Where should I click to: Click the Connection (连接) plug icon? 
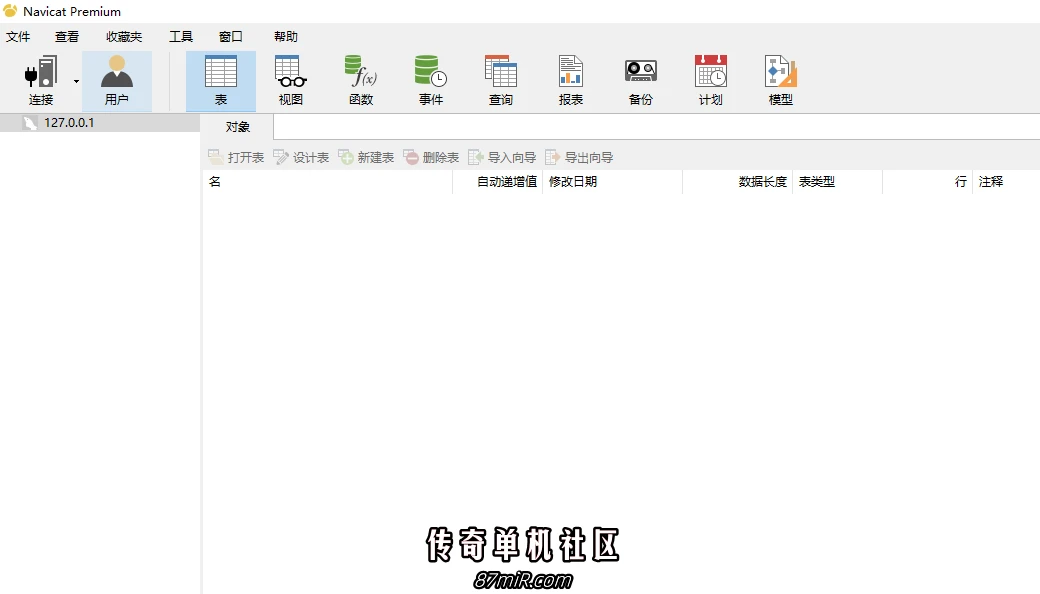[40, 72]
